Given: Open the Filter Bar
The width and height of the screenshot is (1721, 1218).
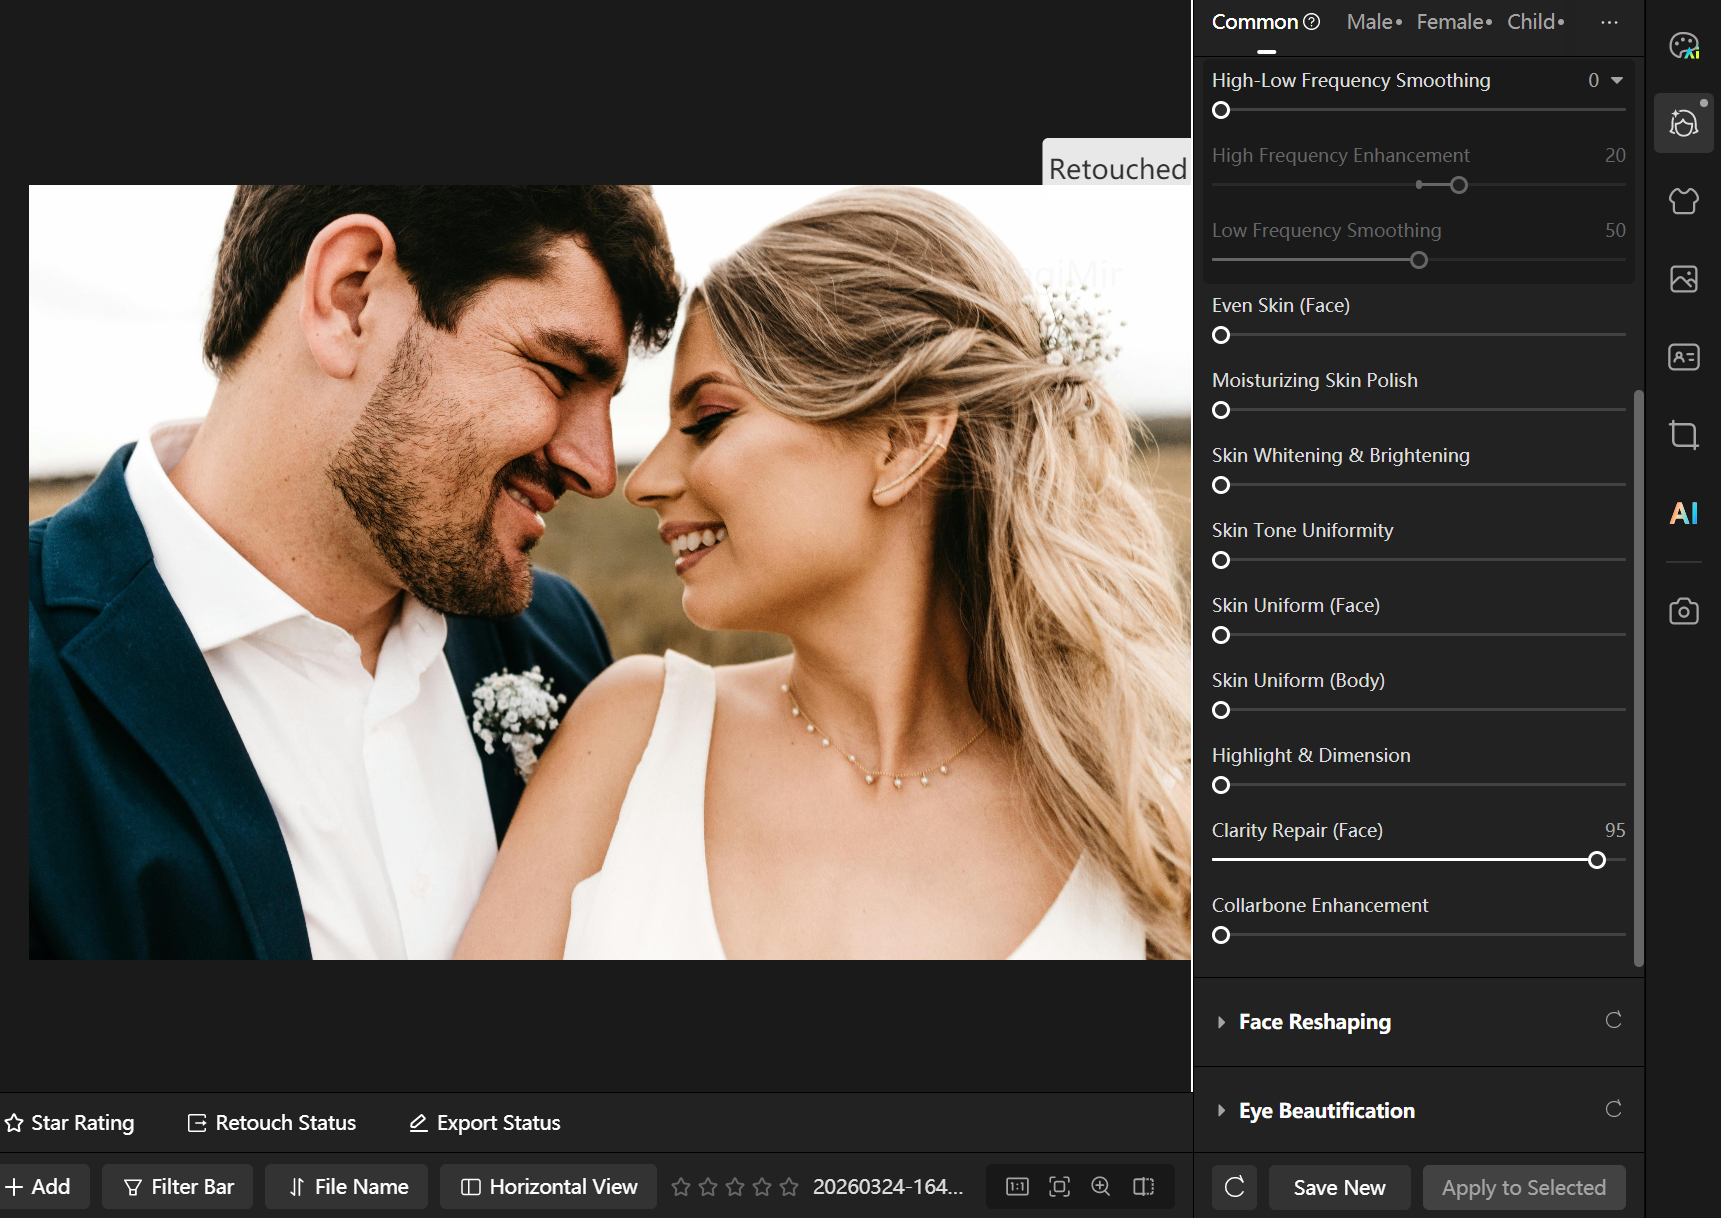Looking at the screenshot, I should click(x=178, y=1187).
